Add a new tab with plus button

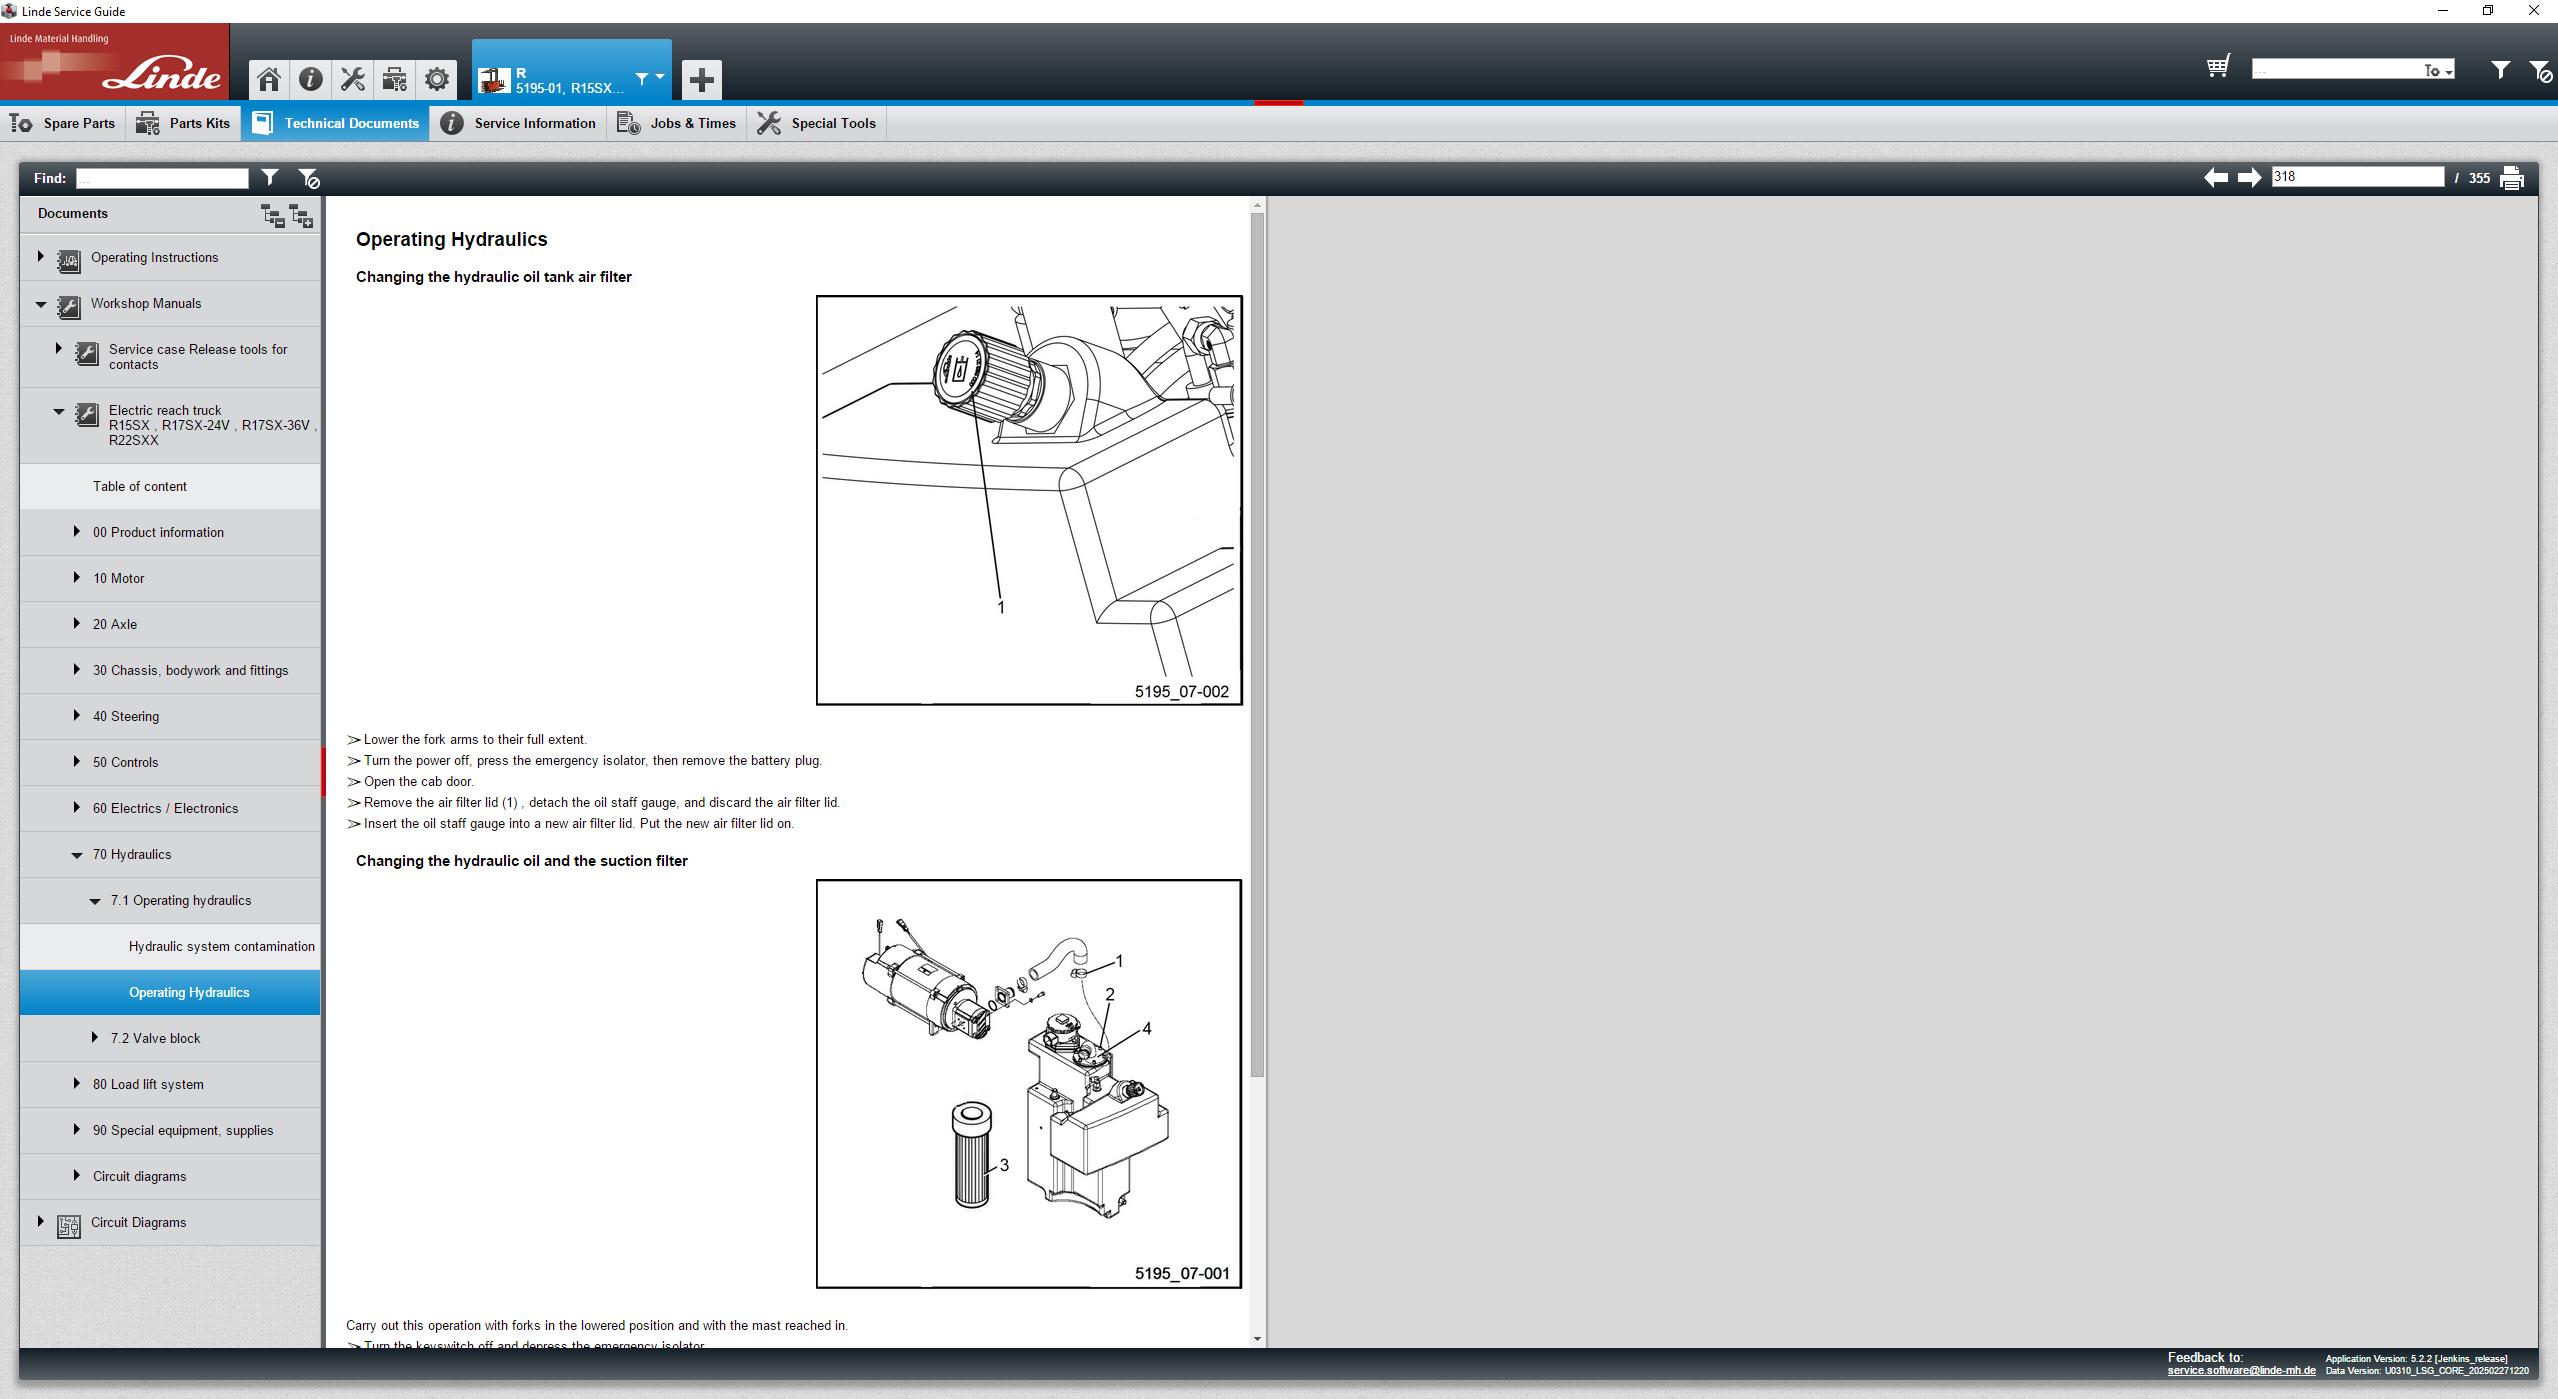click(x=701, y=79)
